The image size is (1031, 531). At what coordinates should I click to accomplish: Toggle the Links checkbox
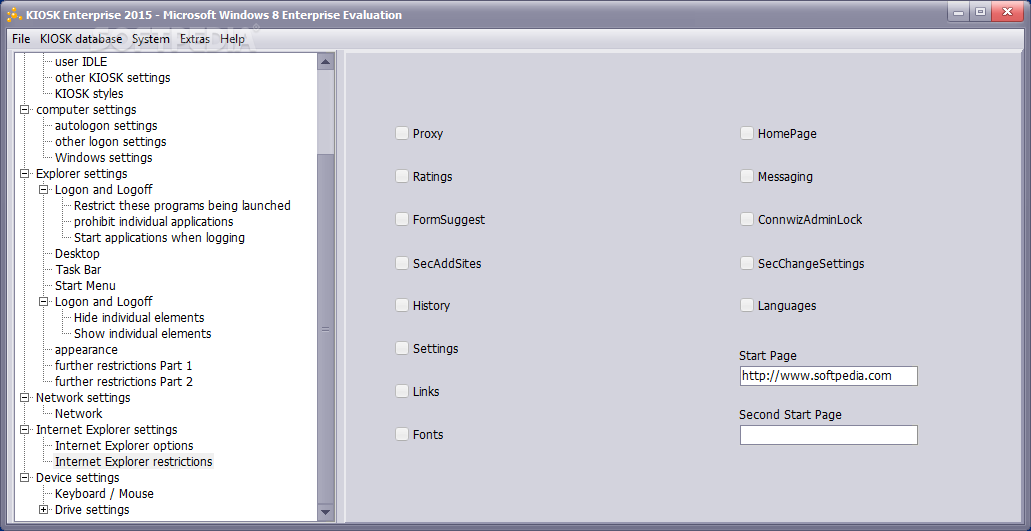pyautogui.click(x=402, y=391)
